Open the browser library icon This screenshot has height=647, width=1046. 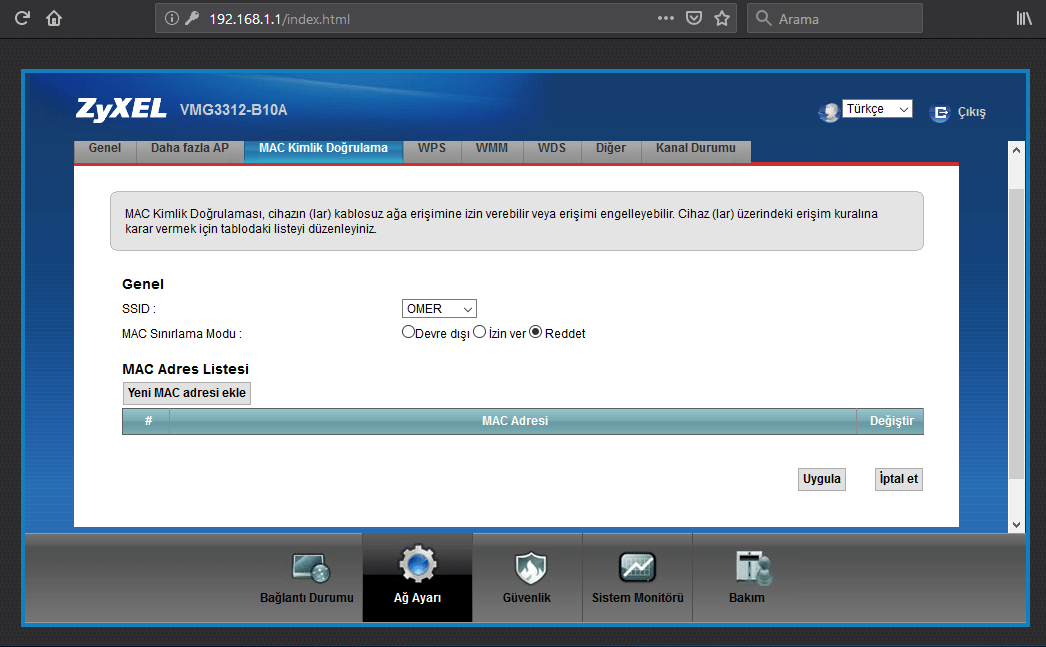click(x=1023, y=19)
